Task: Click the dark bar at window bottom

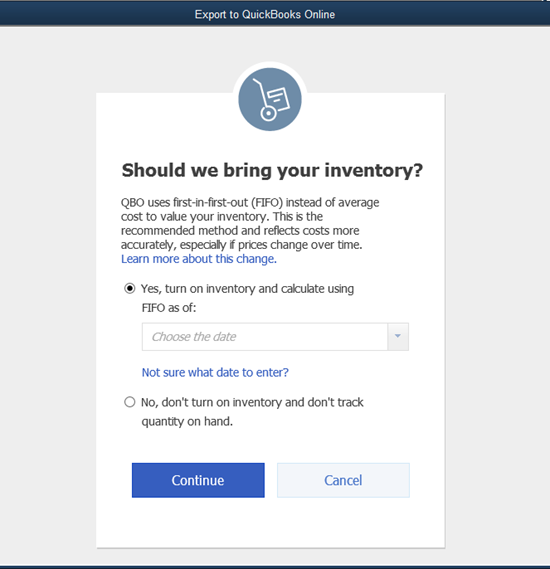Action: pyautogui.click(x=275, y=567)
